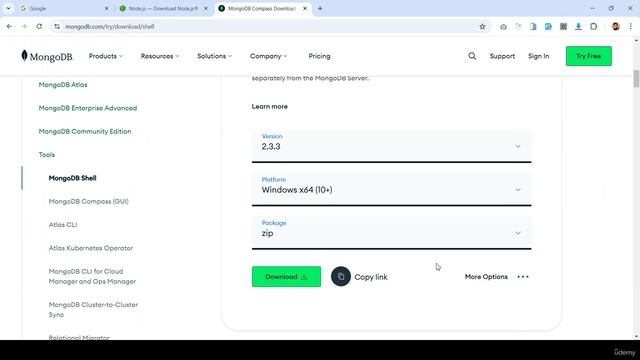
Task: Click the profile avatar icon
Action: point(616,27)
